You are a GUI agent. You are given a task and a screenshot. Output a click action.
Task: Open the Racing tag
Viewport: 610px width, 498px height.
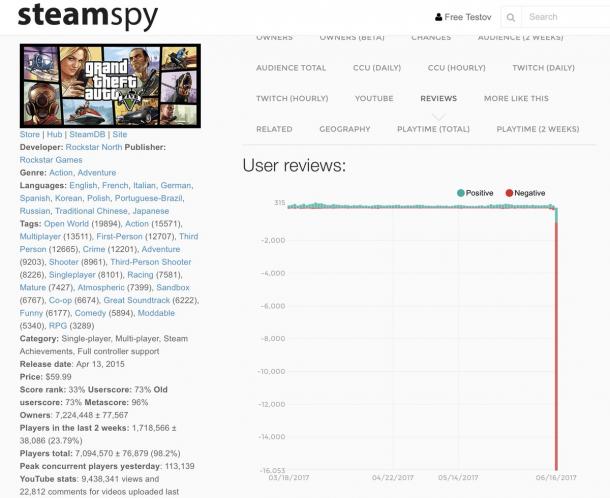140,275
